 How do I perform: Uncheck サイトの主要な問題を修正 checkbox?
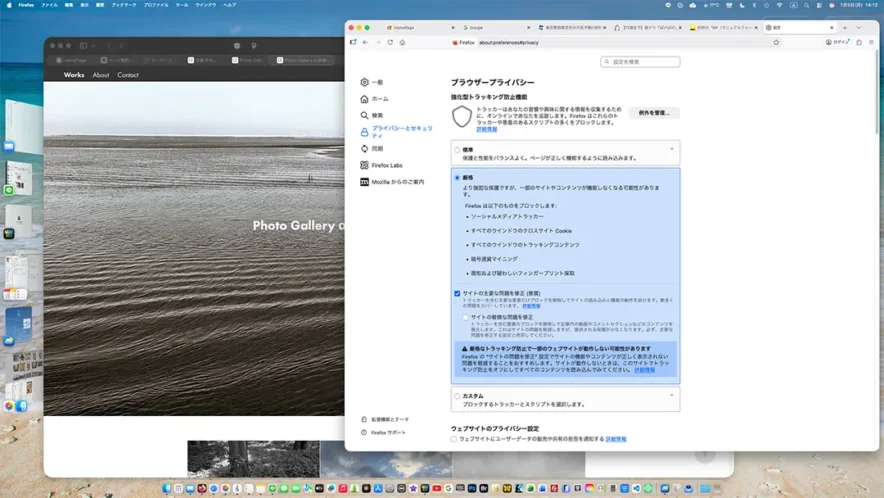(x=457, y=293)
